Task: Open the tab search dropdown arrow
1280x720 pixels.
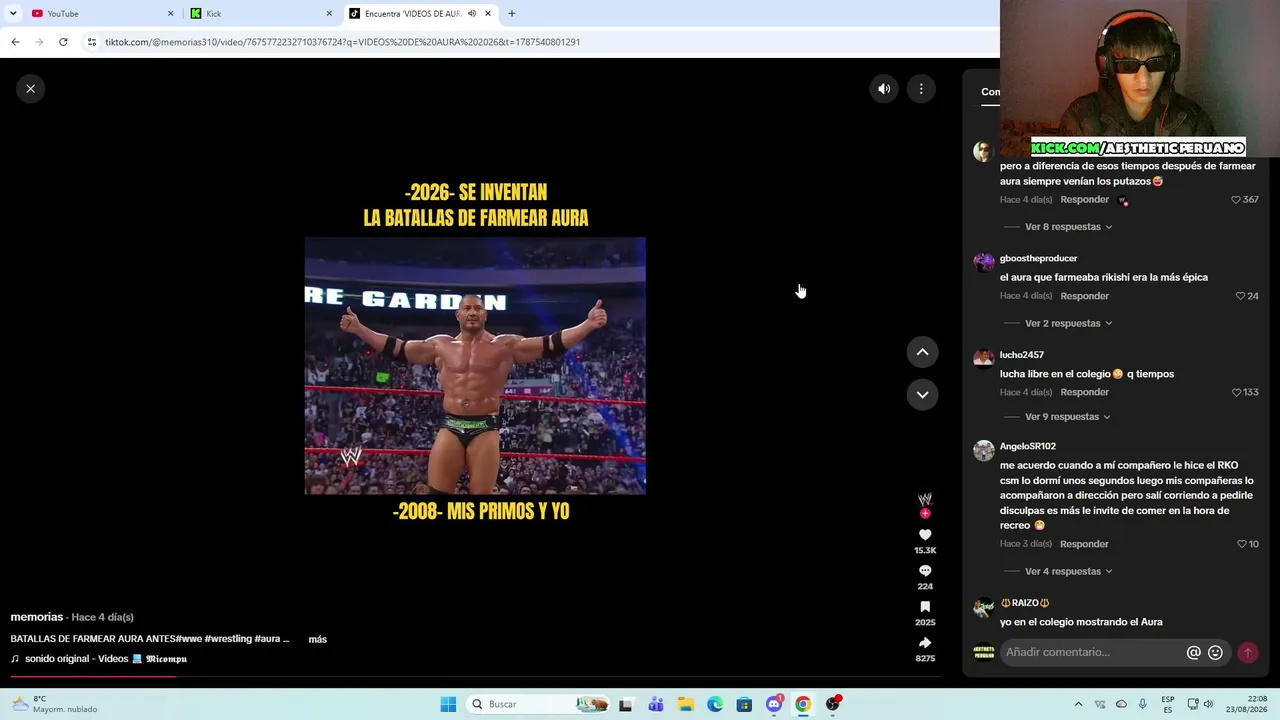Action: (x=13, y=14)
